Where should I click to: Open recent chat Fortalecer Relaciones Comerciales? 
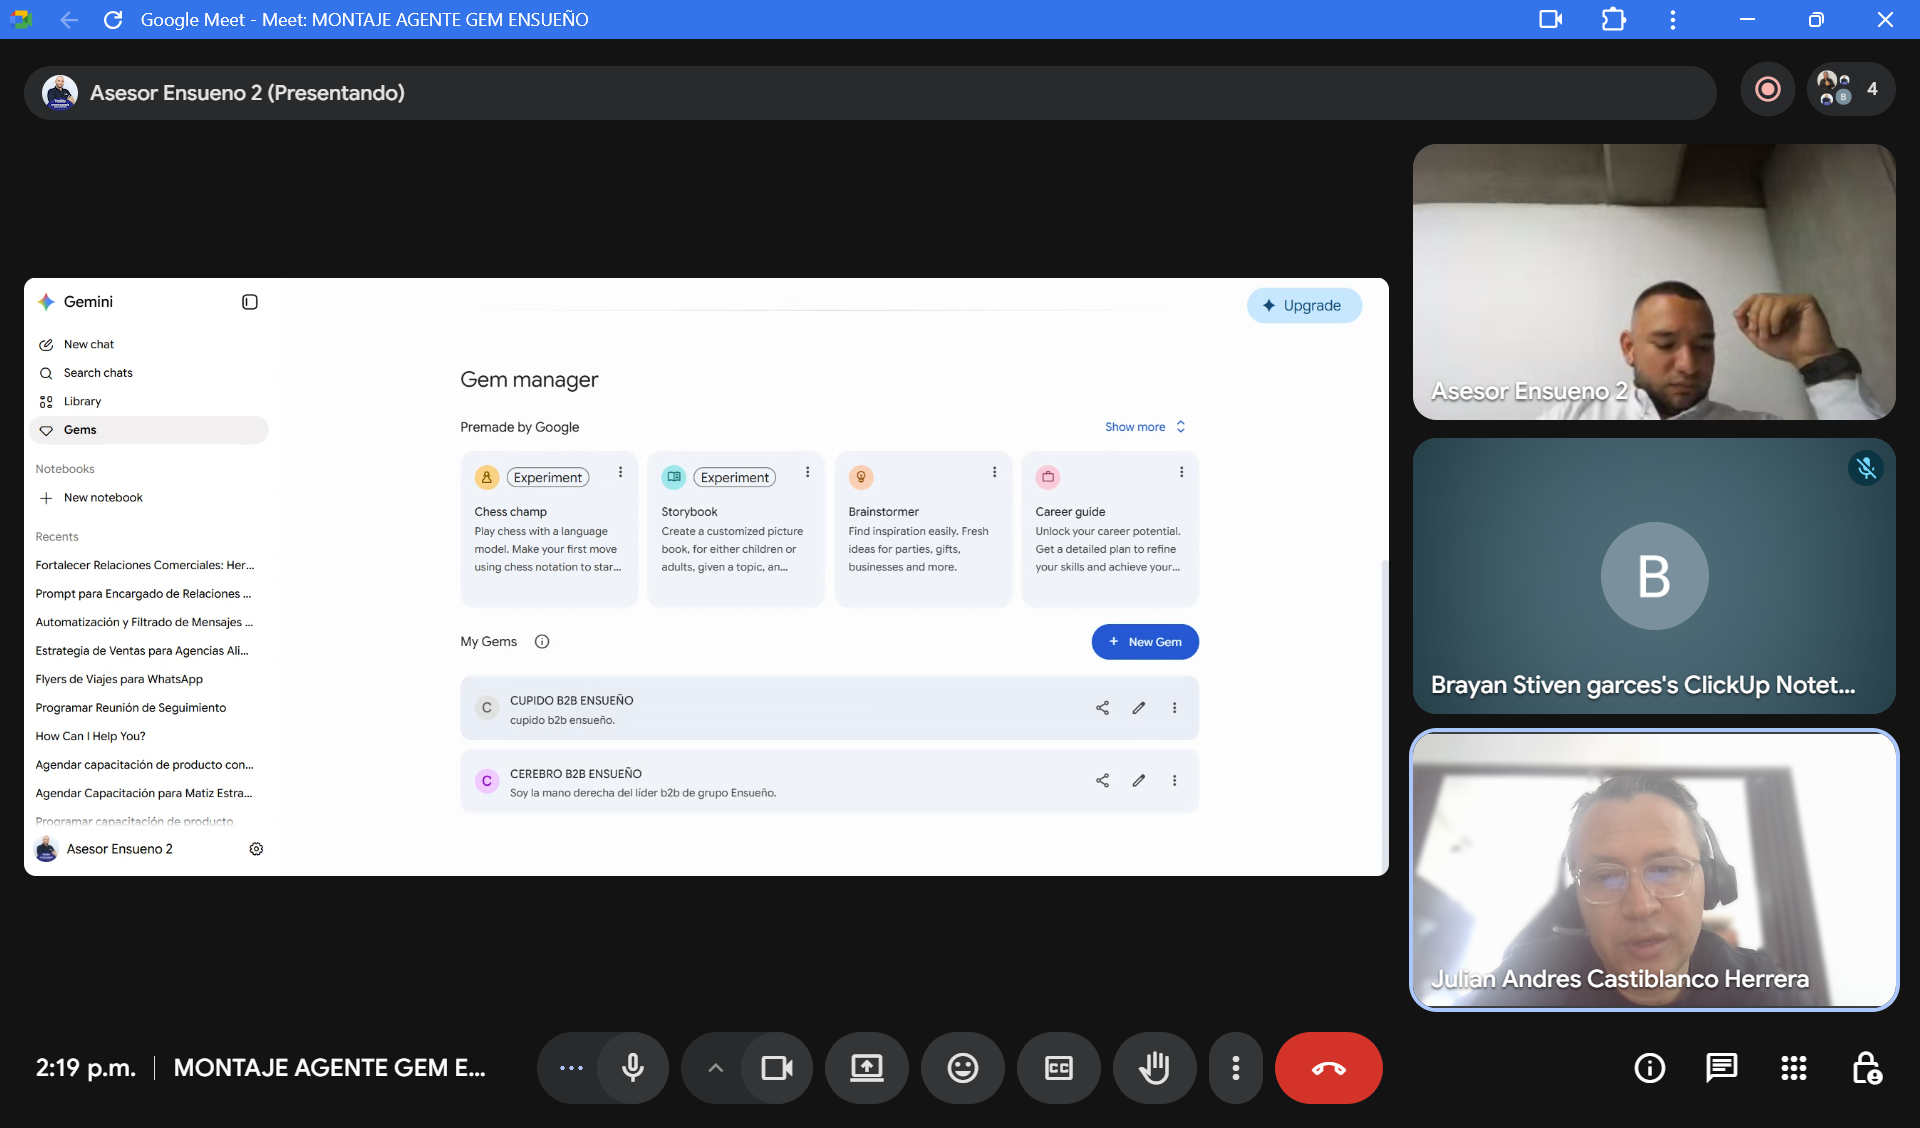[148, 565]
